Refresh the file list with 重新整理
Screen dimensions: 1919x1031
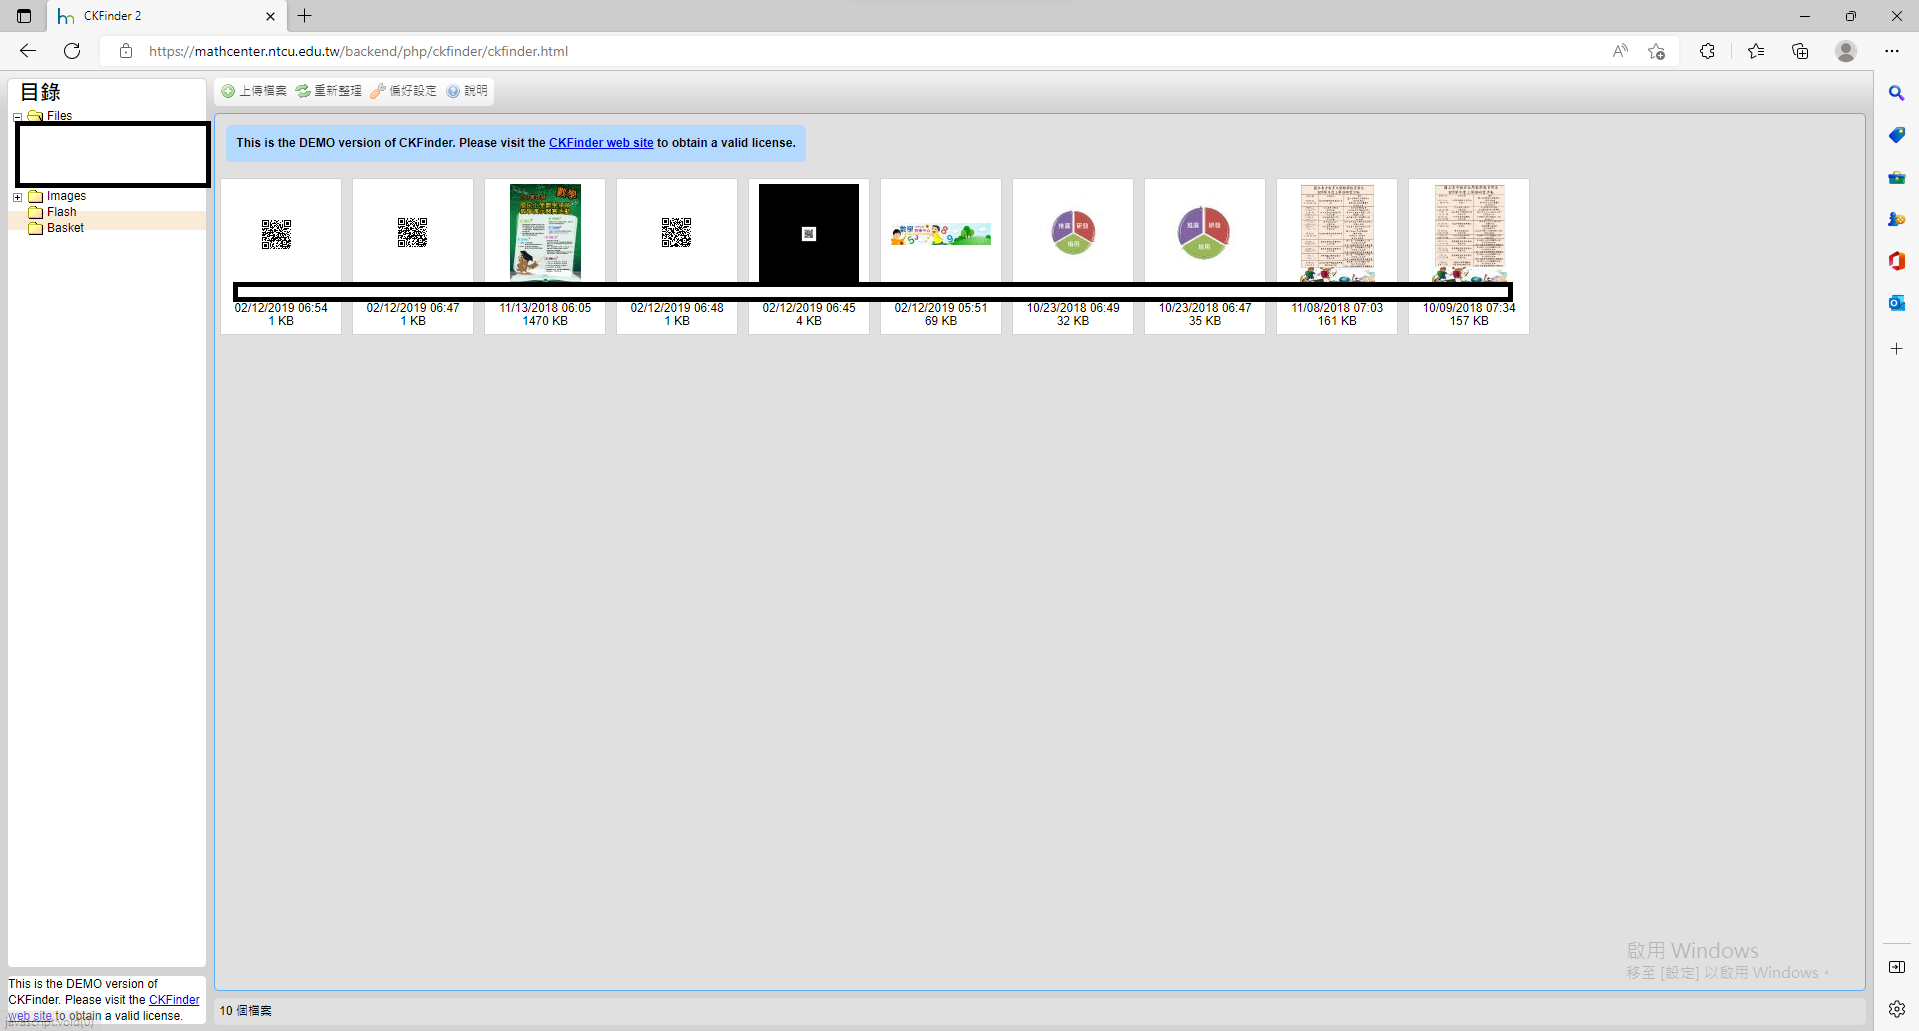point(329,91)
